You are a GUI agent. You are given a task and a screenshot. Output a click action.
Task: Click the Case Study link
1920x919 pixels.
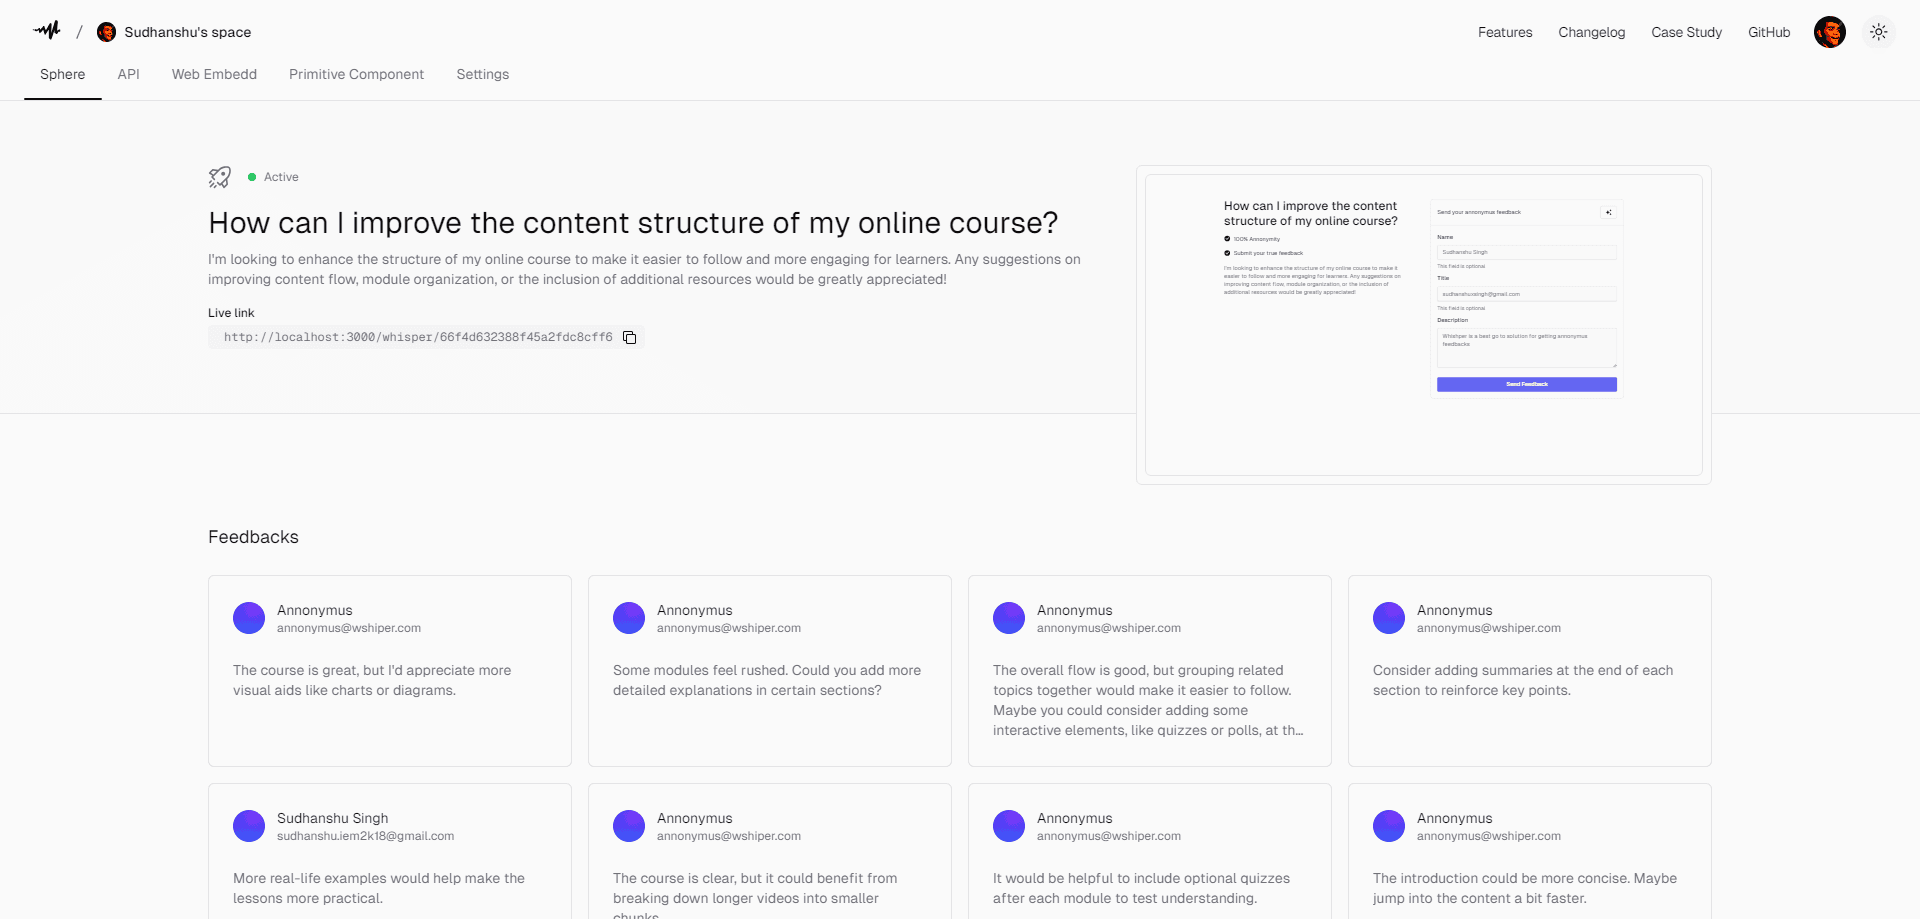point(1687,32)
